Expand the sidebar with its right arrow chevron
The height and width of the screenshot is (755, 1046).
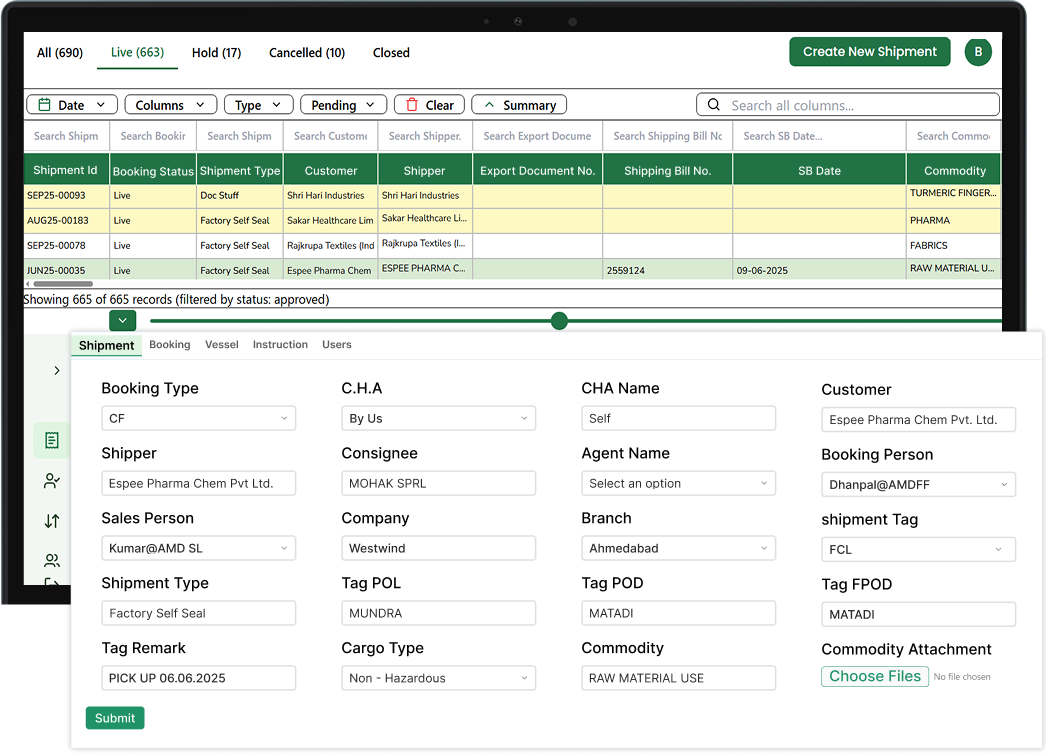pyautogui.click(x=57, y=369)
